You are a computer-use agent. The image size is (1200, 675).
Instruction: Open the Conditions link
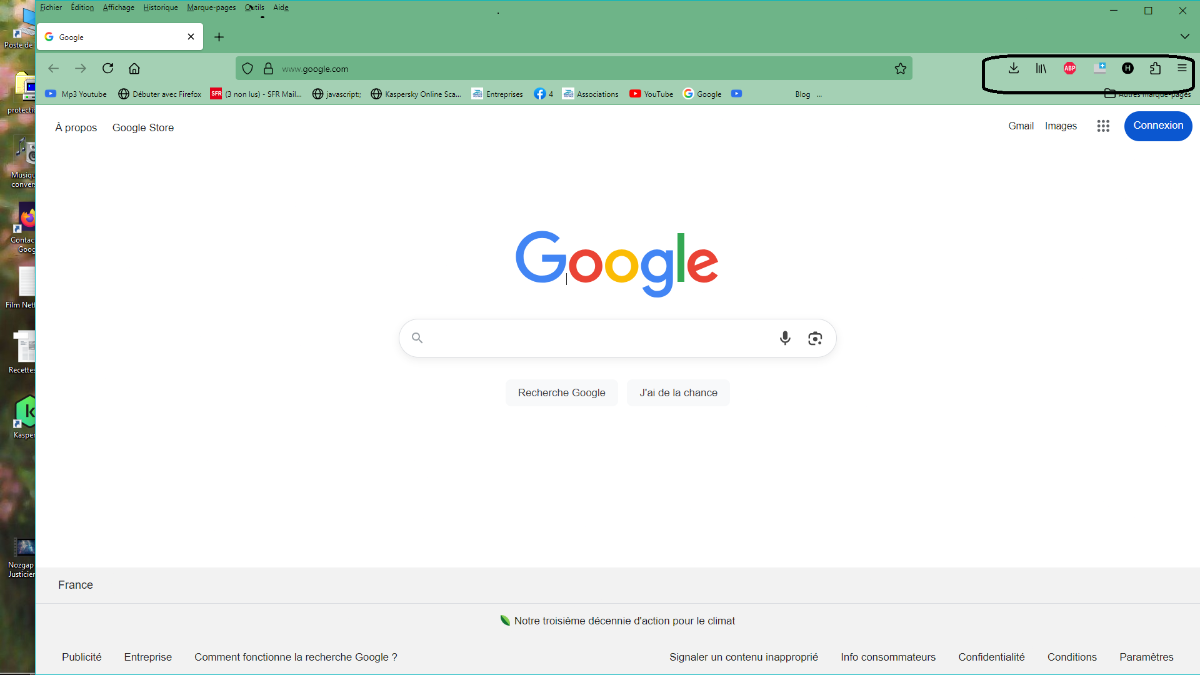tap(1072, 657)
